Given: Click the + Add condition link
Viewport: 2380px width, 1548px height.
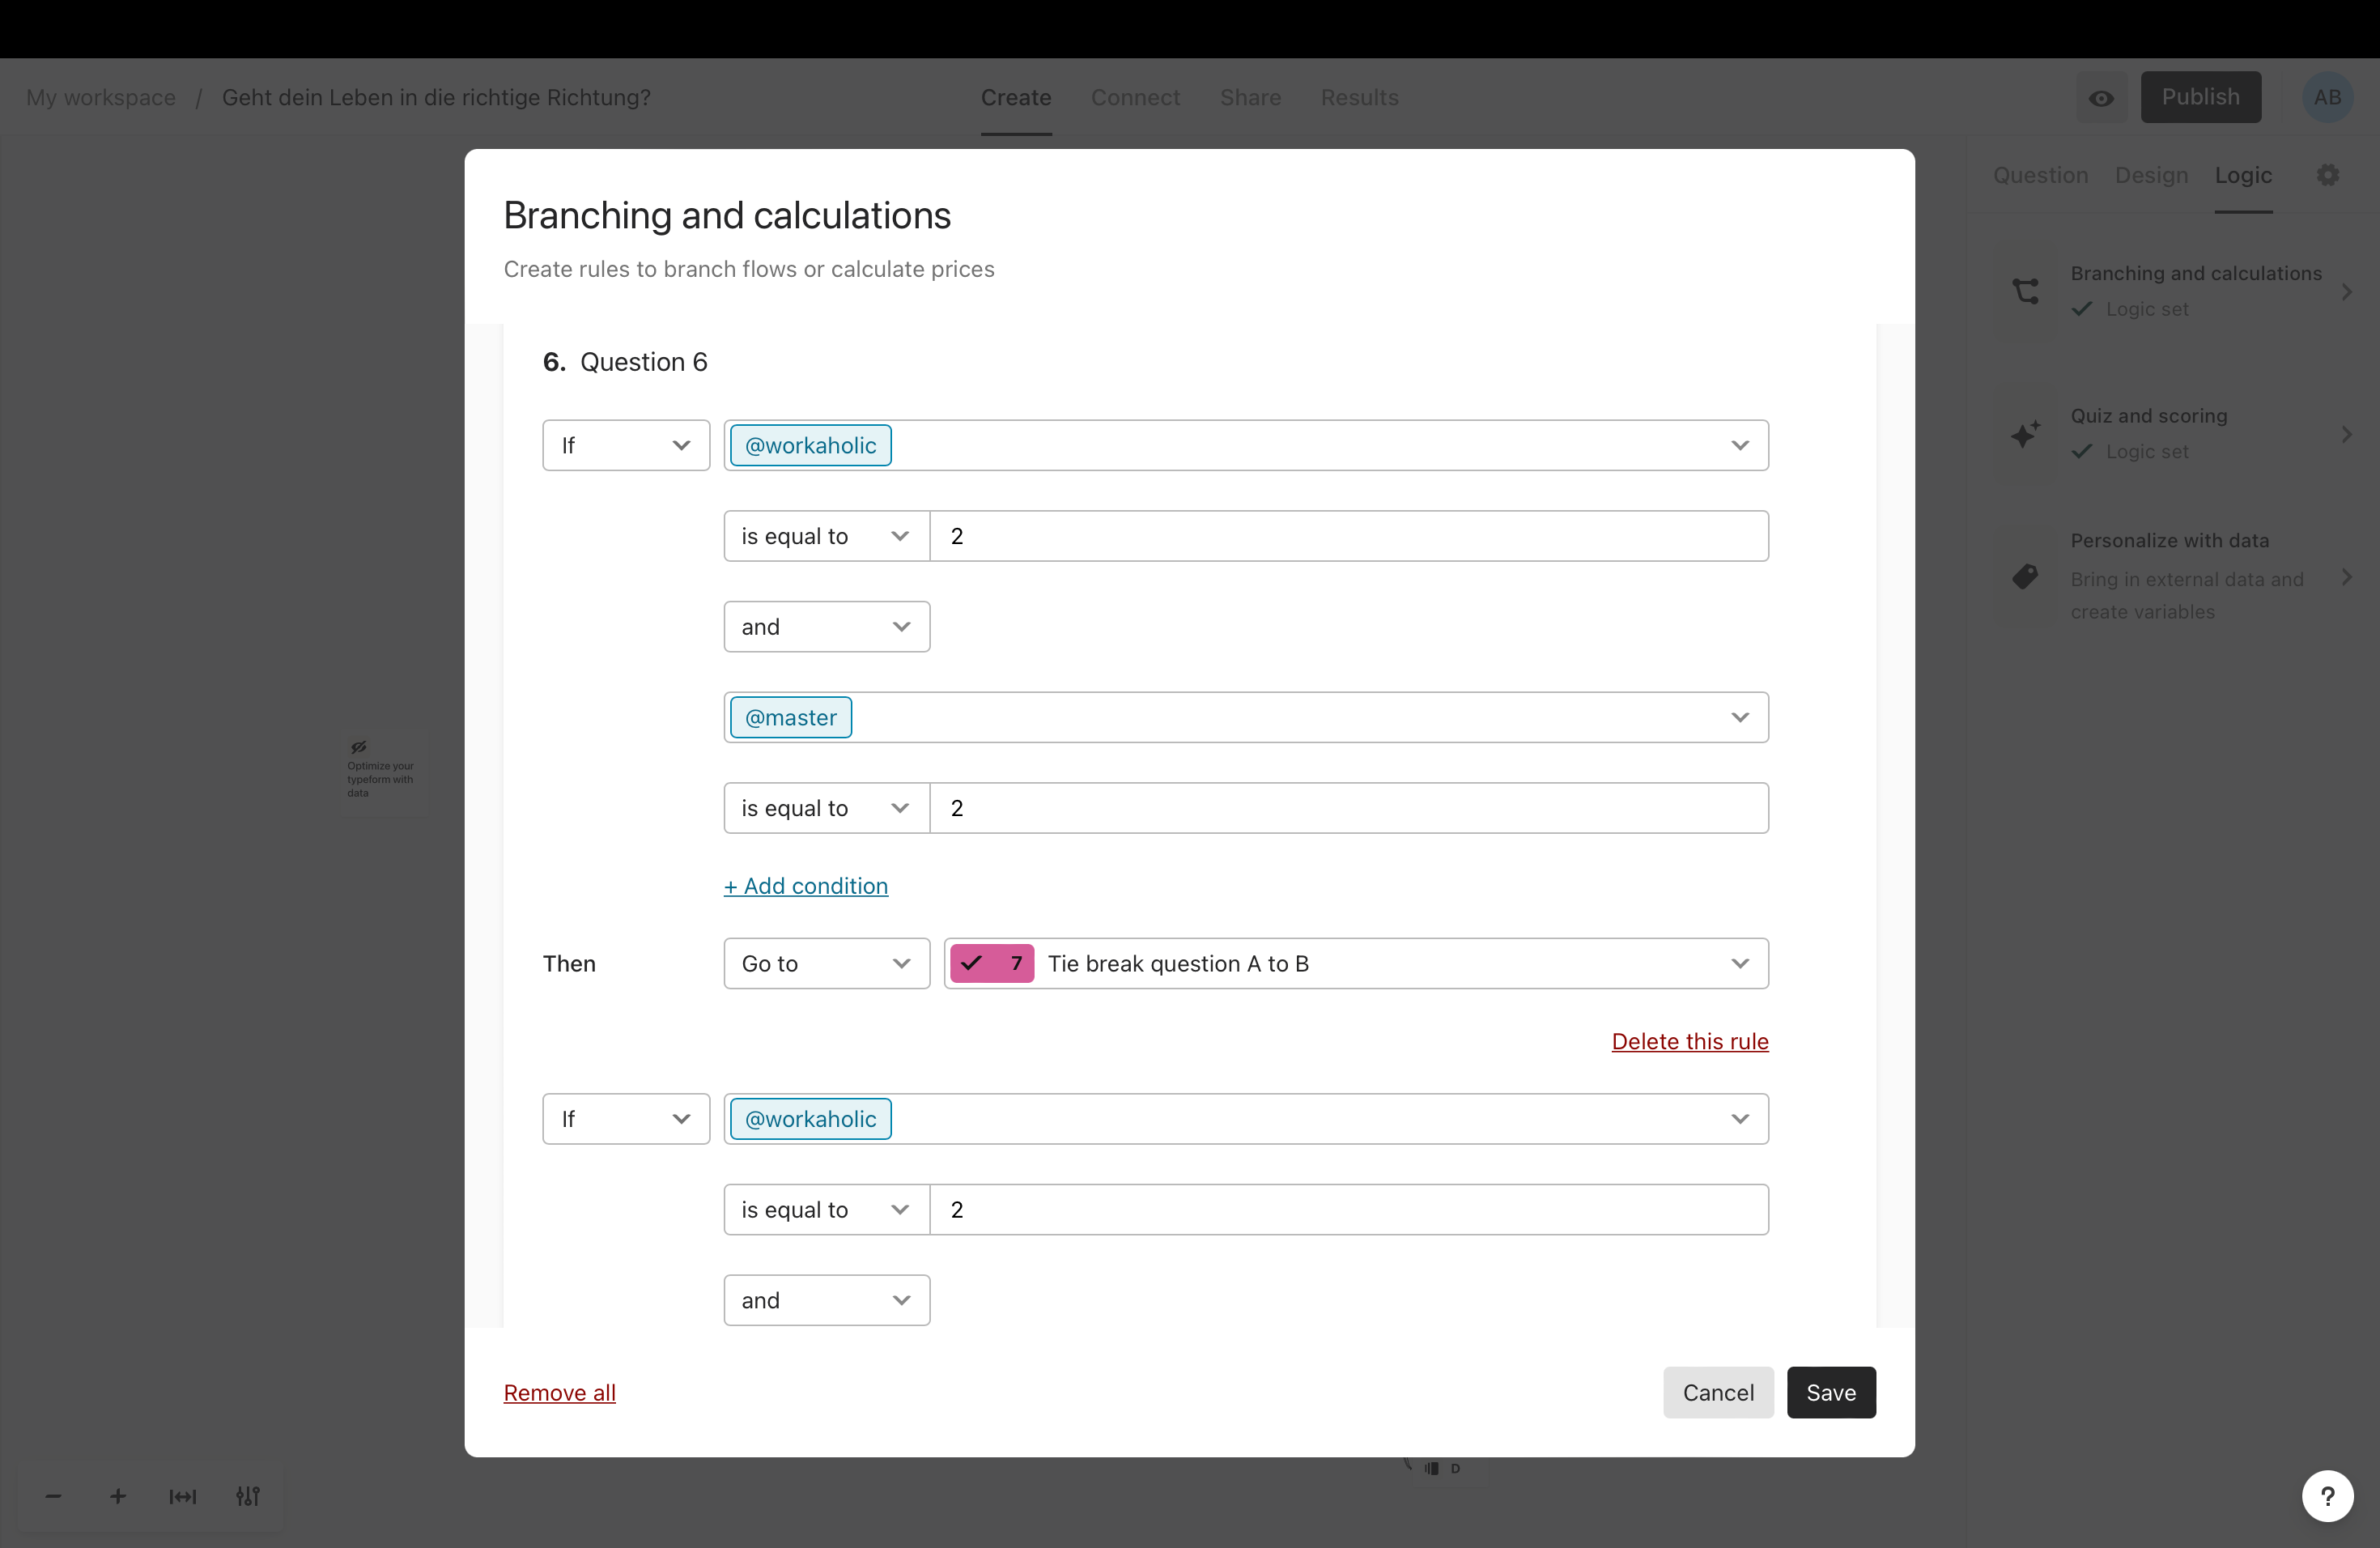Looking at the screenshot, I should (806, 886).
